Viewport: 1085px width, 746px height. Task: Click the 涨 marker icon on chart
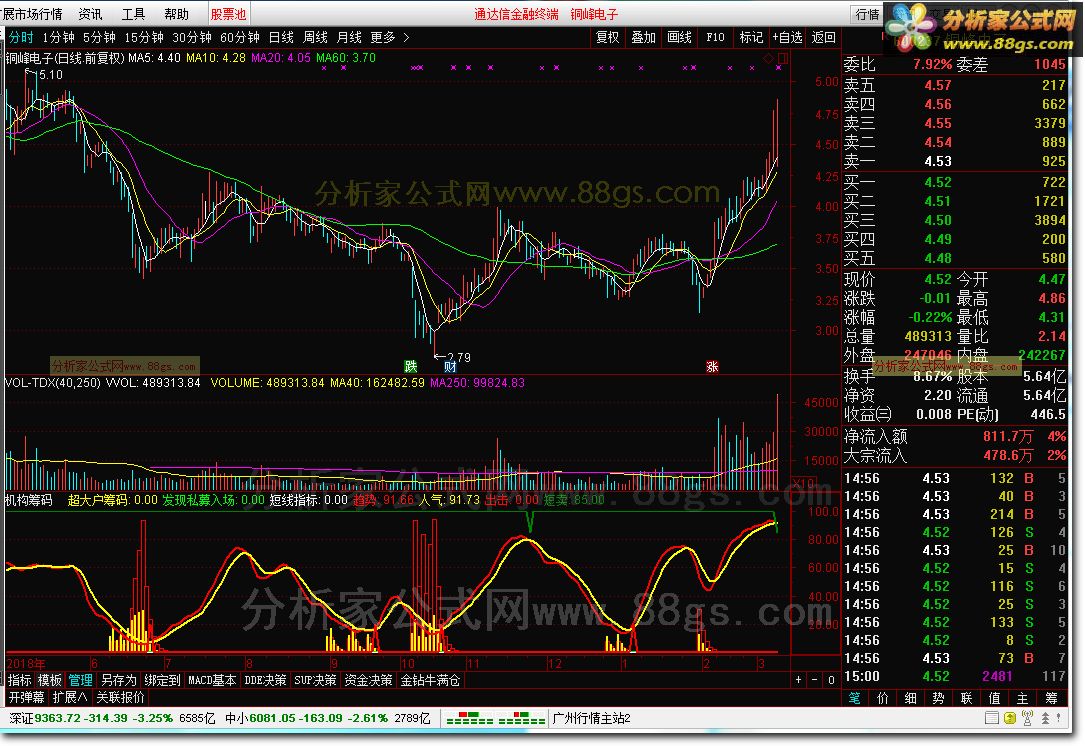(x=712, y=366)
